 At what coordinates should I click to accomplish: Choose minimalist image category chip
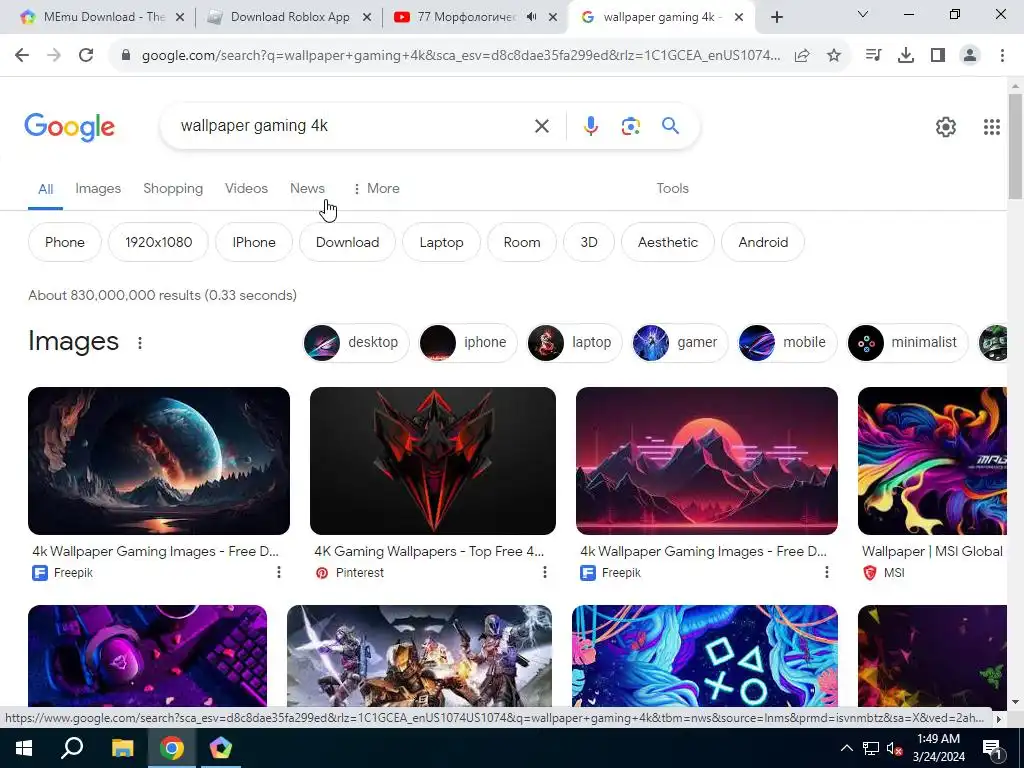click(908, 342)
